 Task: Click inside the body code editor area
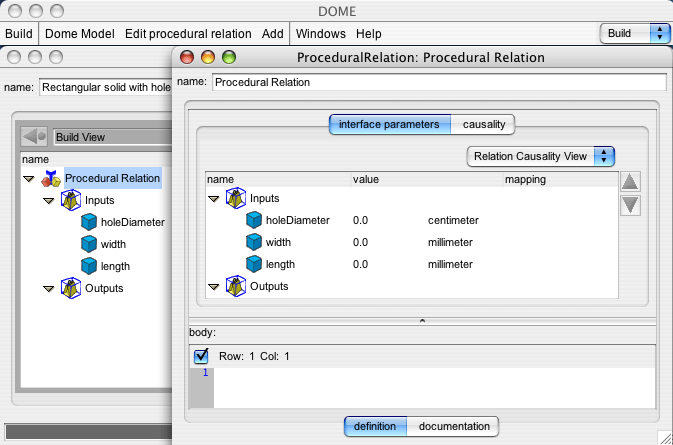click(x=434, y=388)
